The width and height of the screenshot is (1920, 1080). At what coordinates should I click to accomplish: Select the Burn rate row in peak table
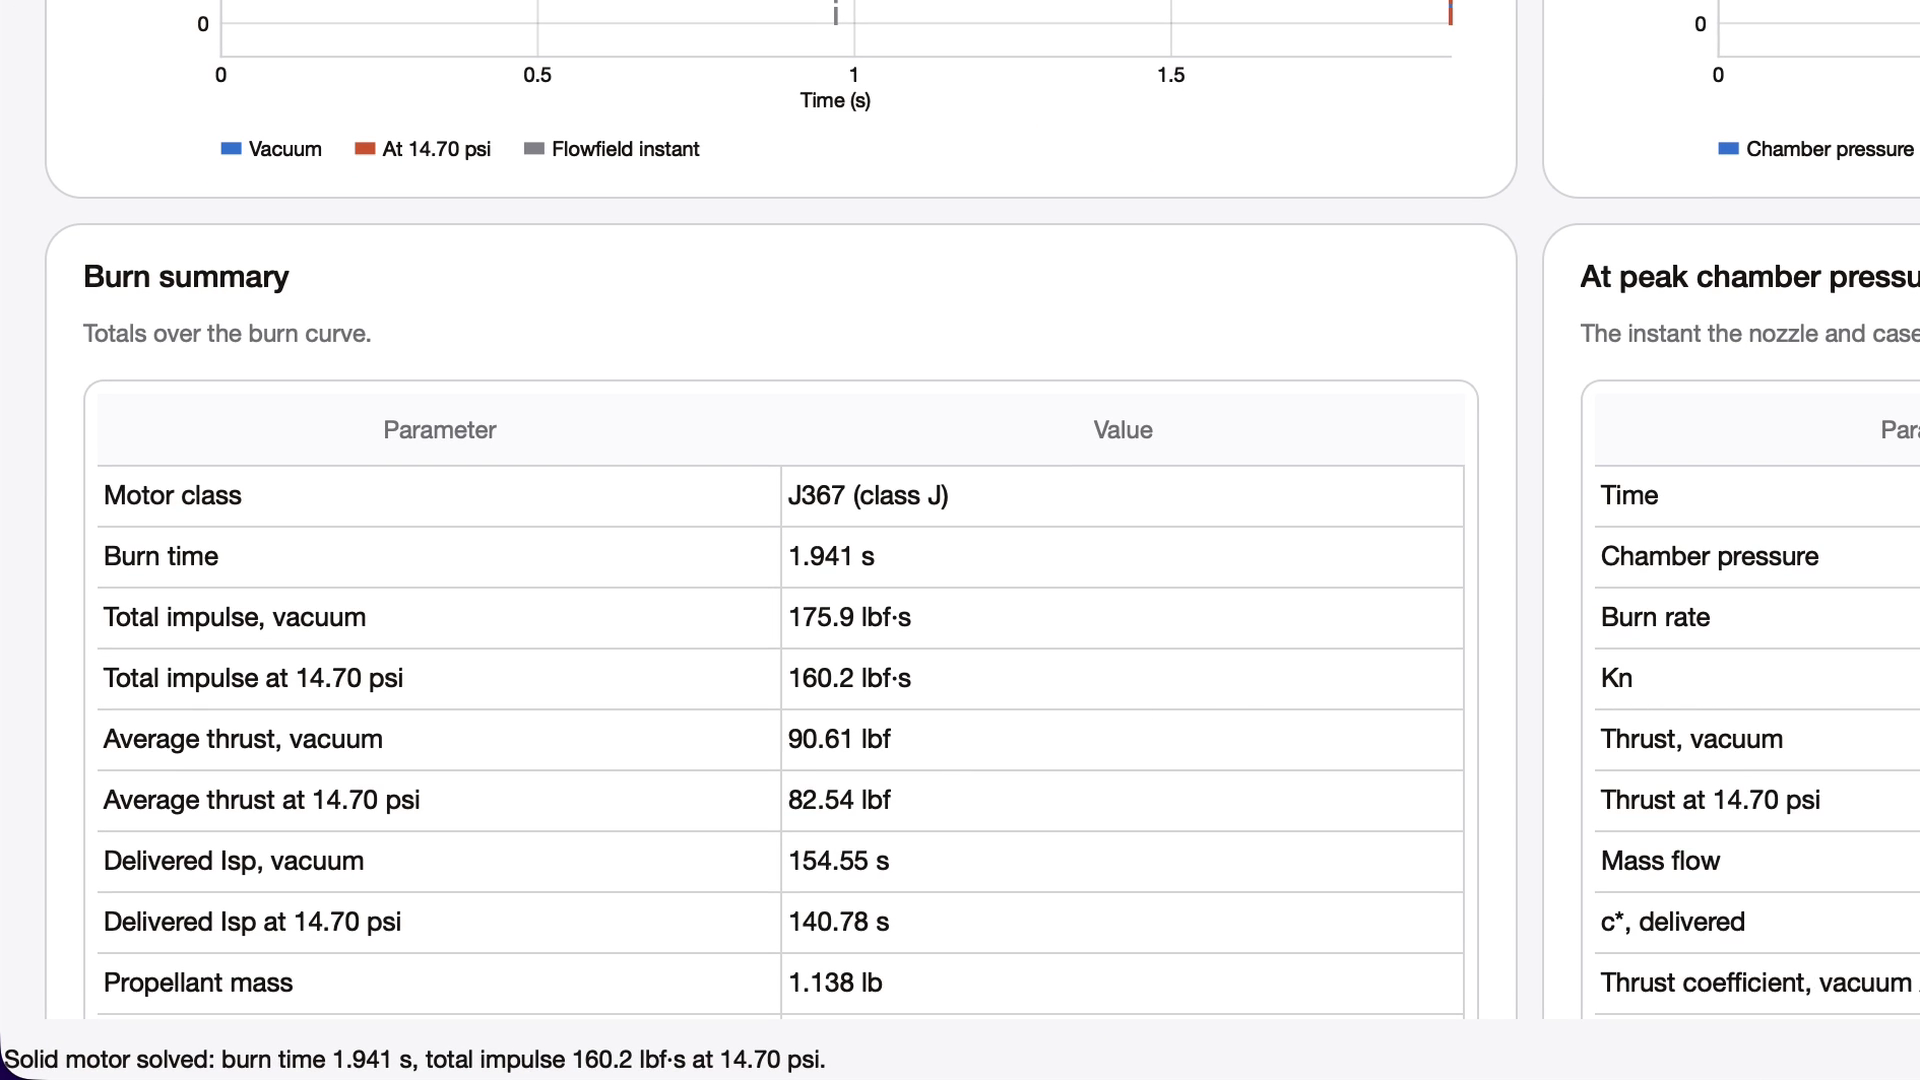pyautogui.click(x=1758, y=618)
